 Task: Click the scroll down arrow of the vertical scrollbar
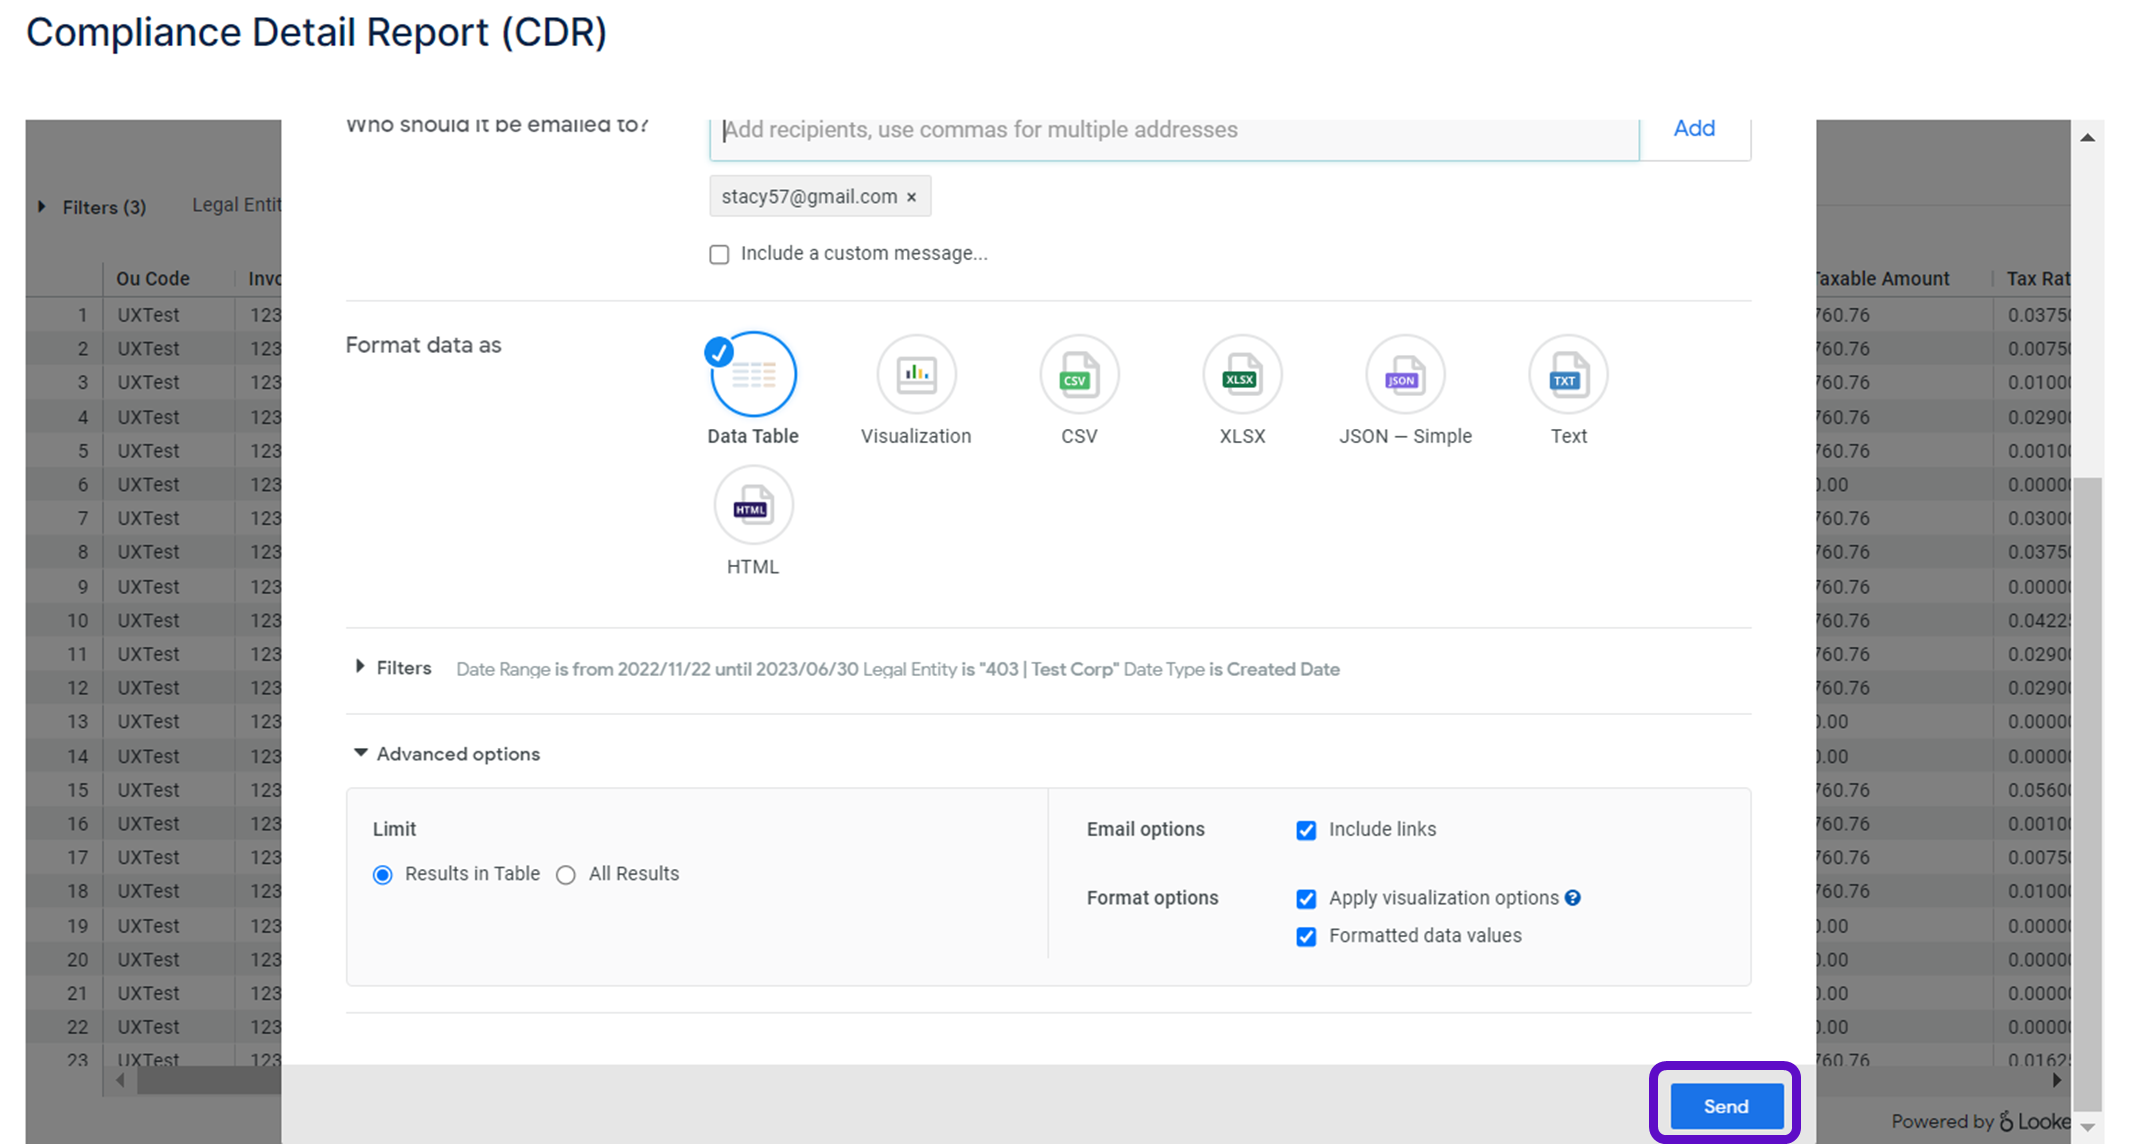pyautogui.click(x=2087, y=1127)
